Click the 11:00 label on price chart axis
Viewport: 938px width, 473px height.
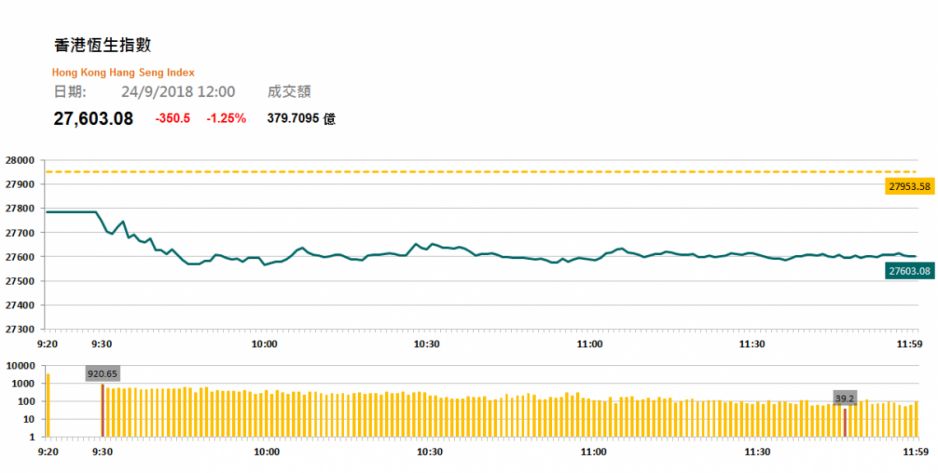590,344
